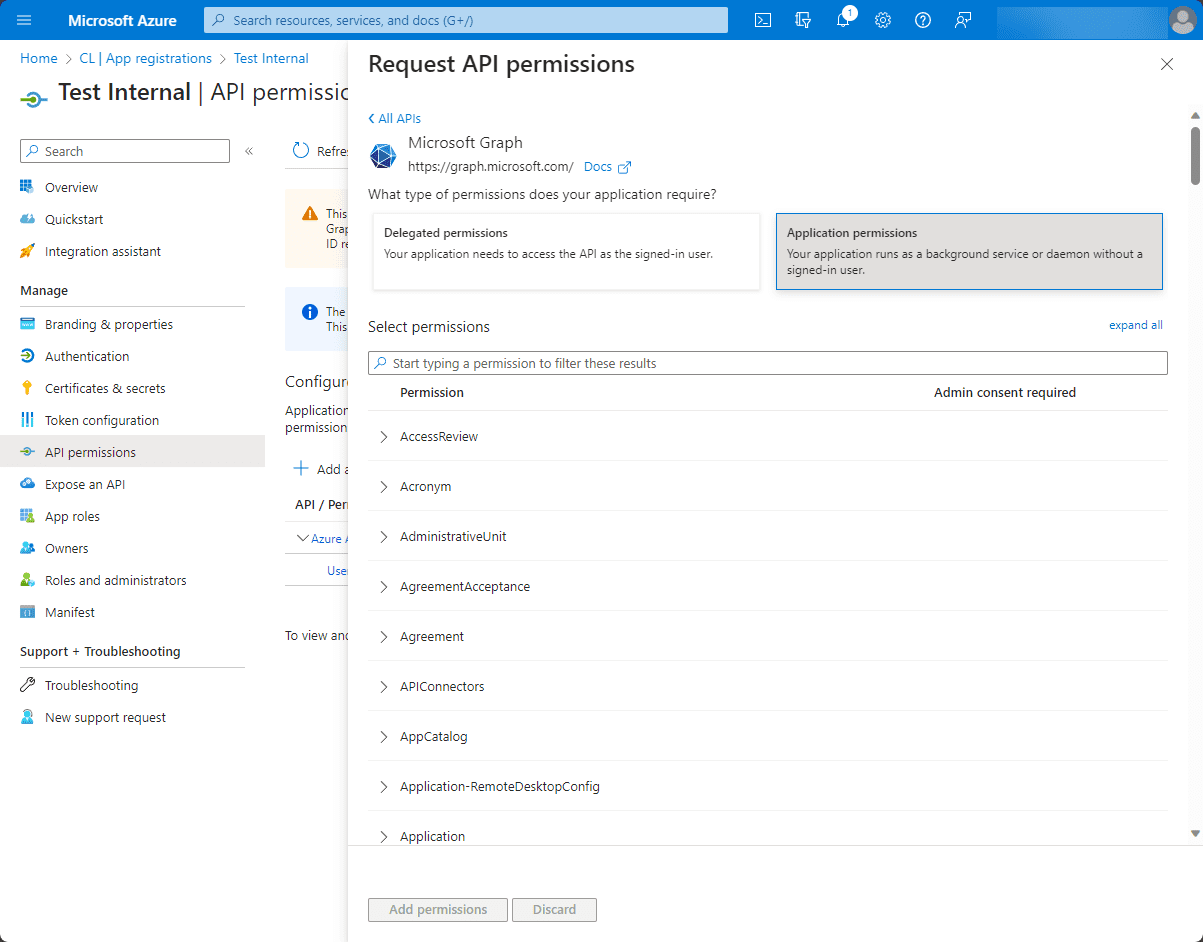Image resolution: width=1203 pixels, height=942 pixels.
Task: Click the Discard button
Action: 554,910
